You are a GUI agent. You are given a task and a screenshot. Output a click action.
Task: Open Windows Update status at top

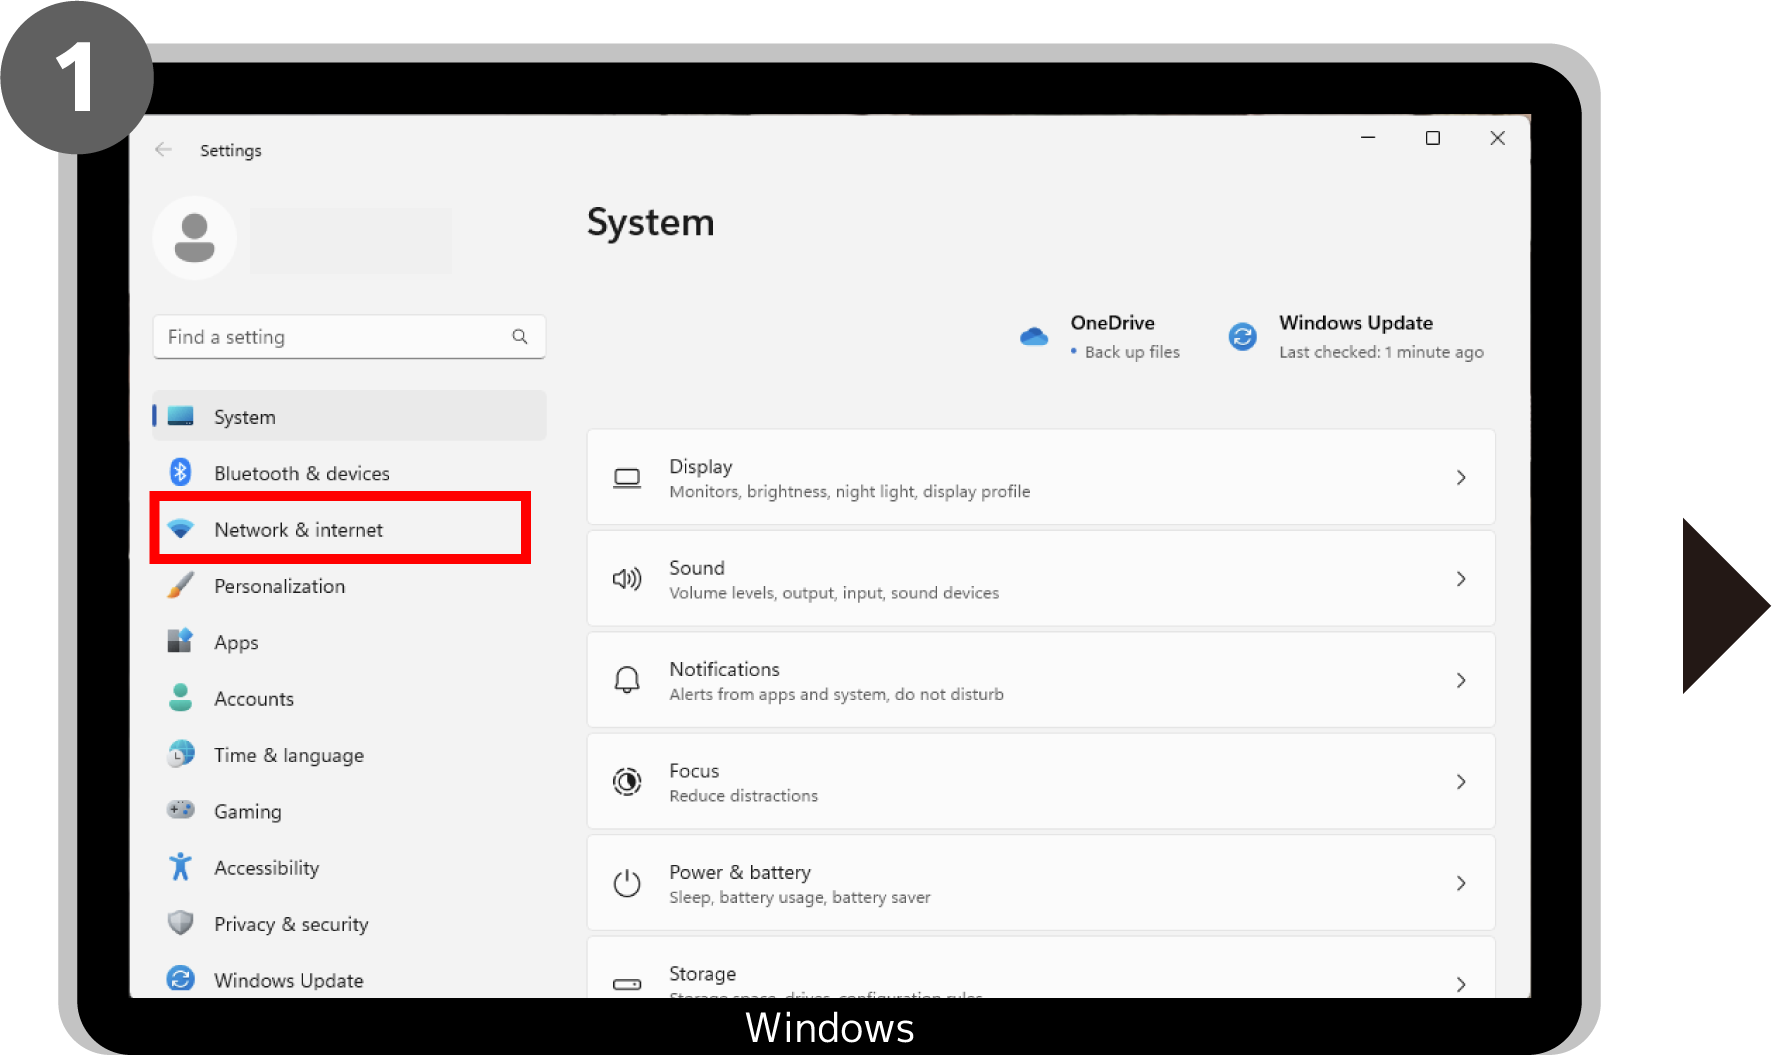point(1356,337)
